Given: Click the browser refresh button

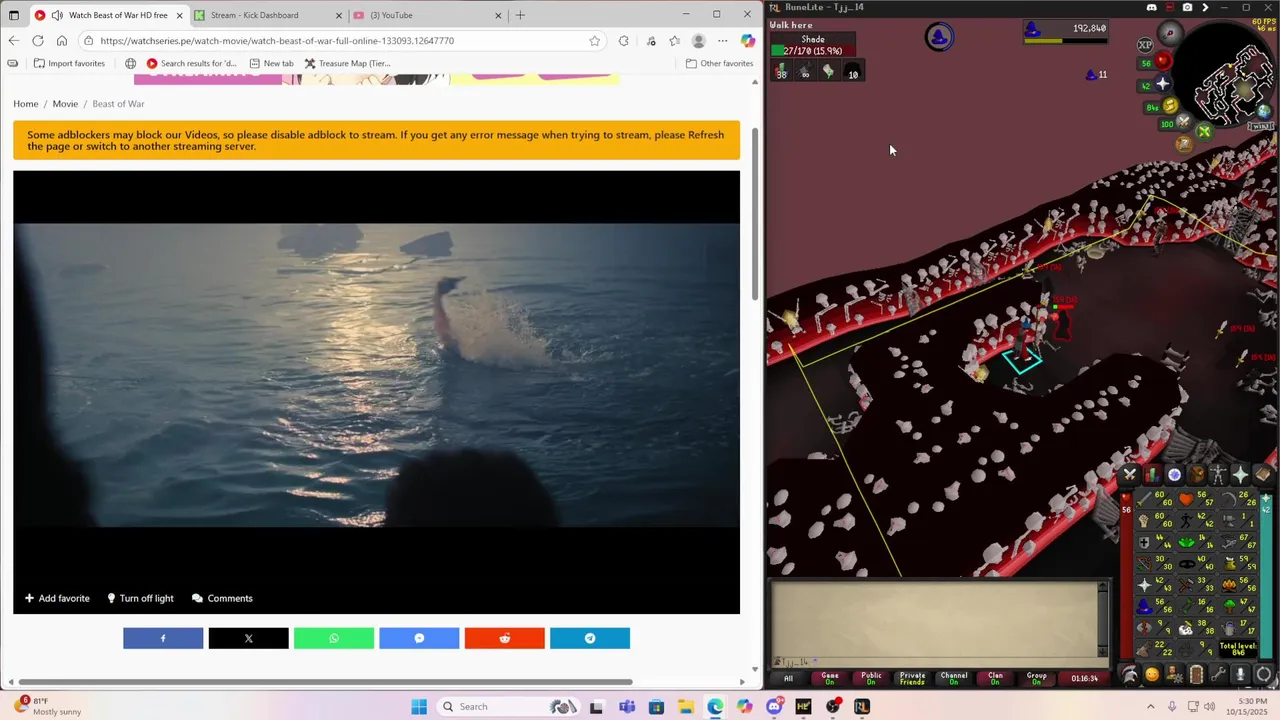Looking at the screenshot, I should tap(38, 41).
